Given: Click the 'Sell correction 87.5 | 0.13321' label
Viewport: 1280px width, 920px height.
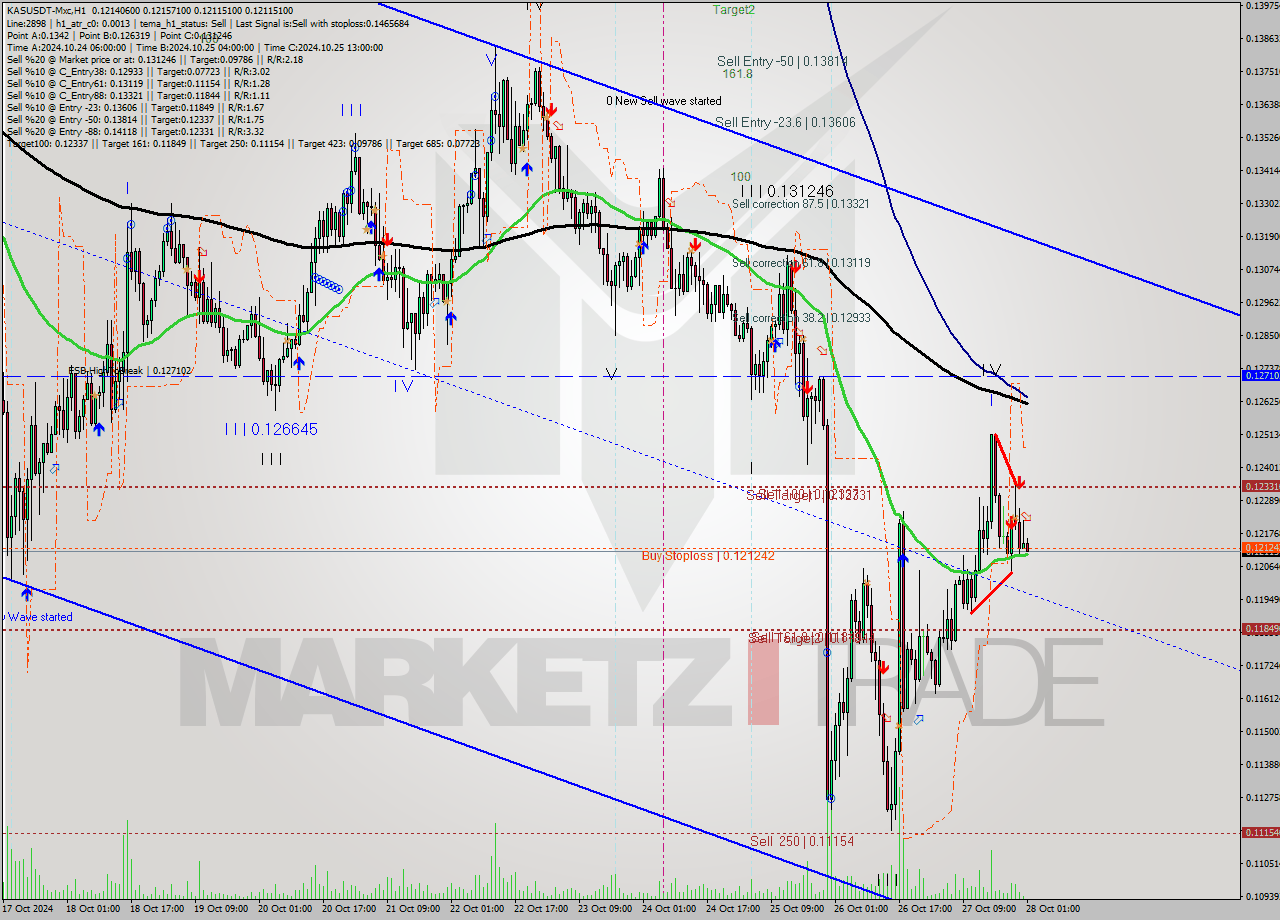Looking at the screenshot, I should tap(800, 203).
